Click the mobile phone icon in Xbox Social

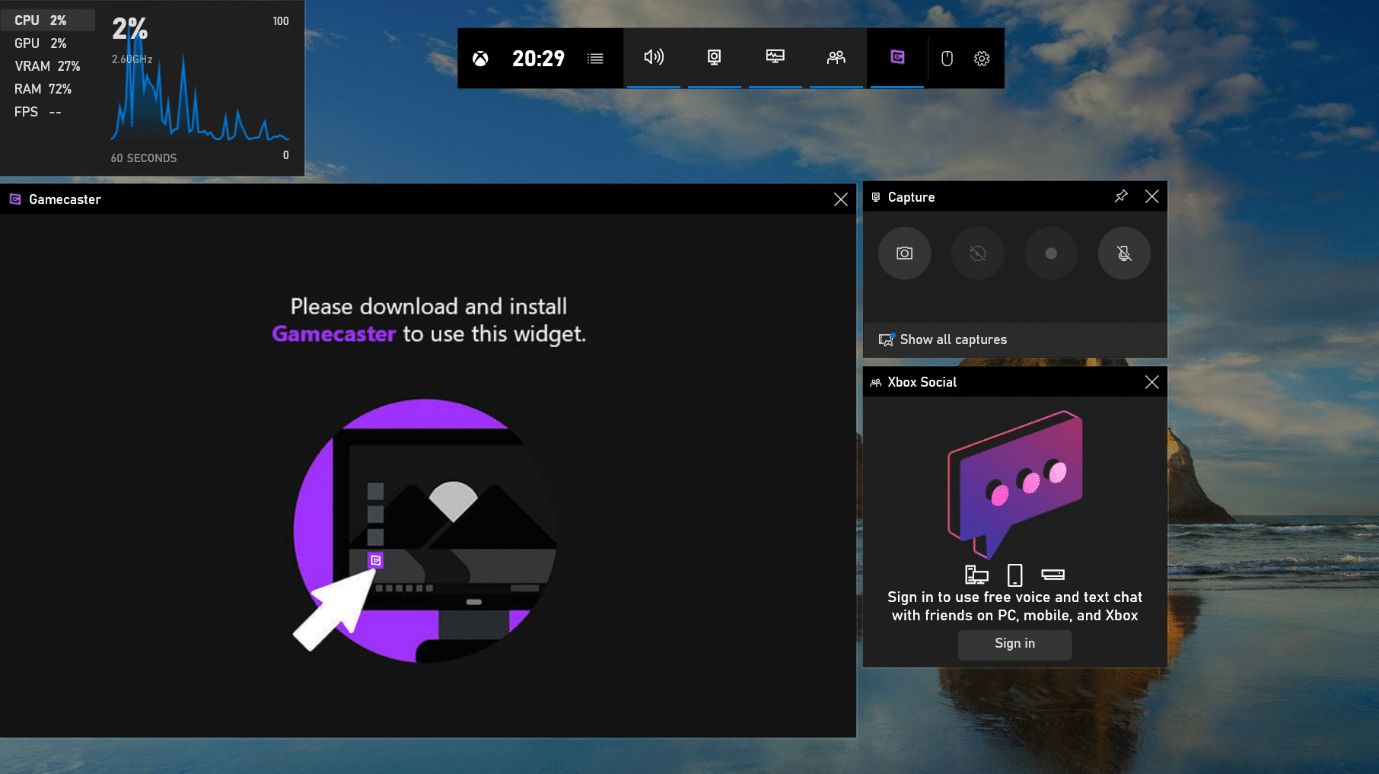[1015, 575]
